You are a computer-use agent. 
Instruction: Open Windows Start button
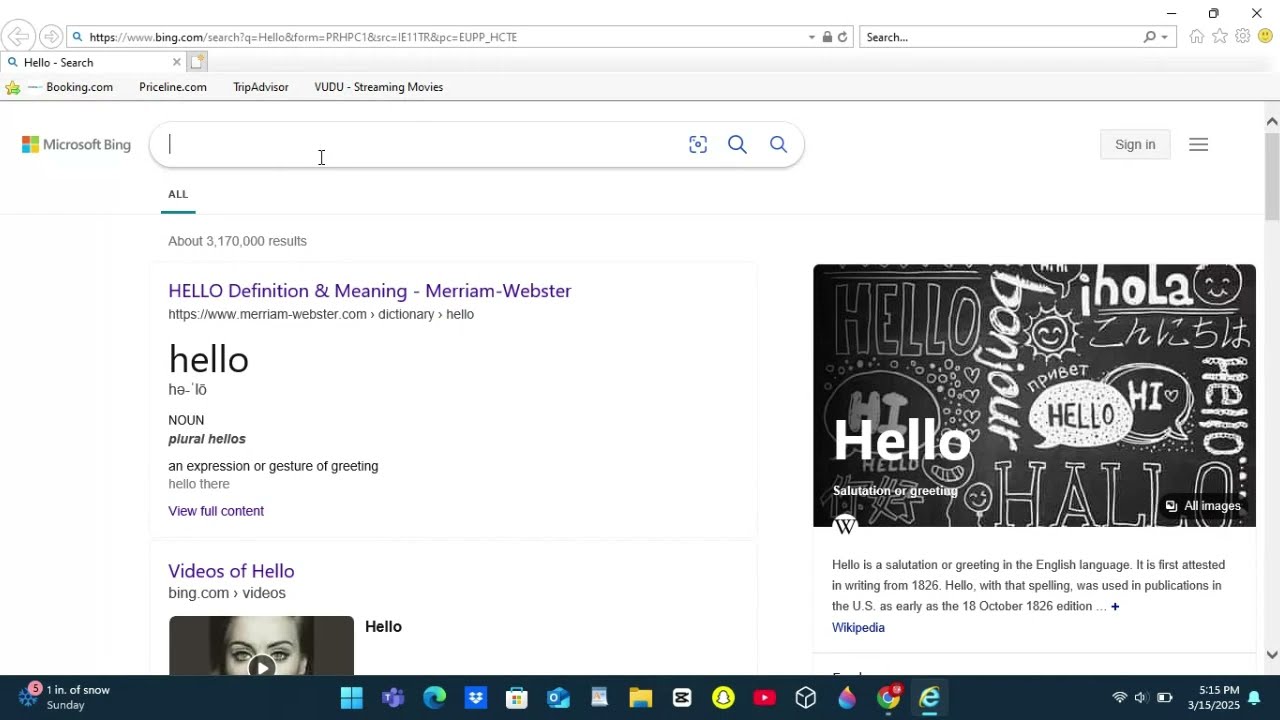(x=351, y=698)
